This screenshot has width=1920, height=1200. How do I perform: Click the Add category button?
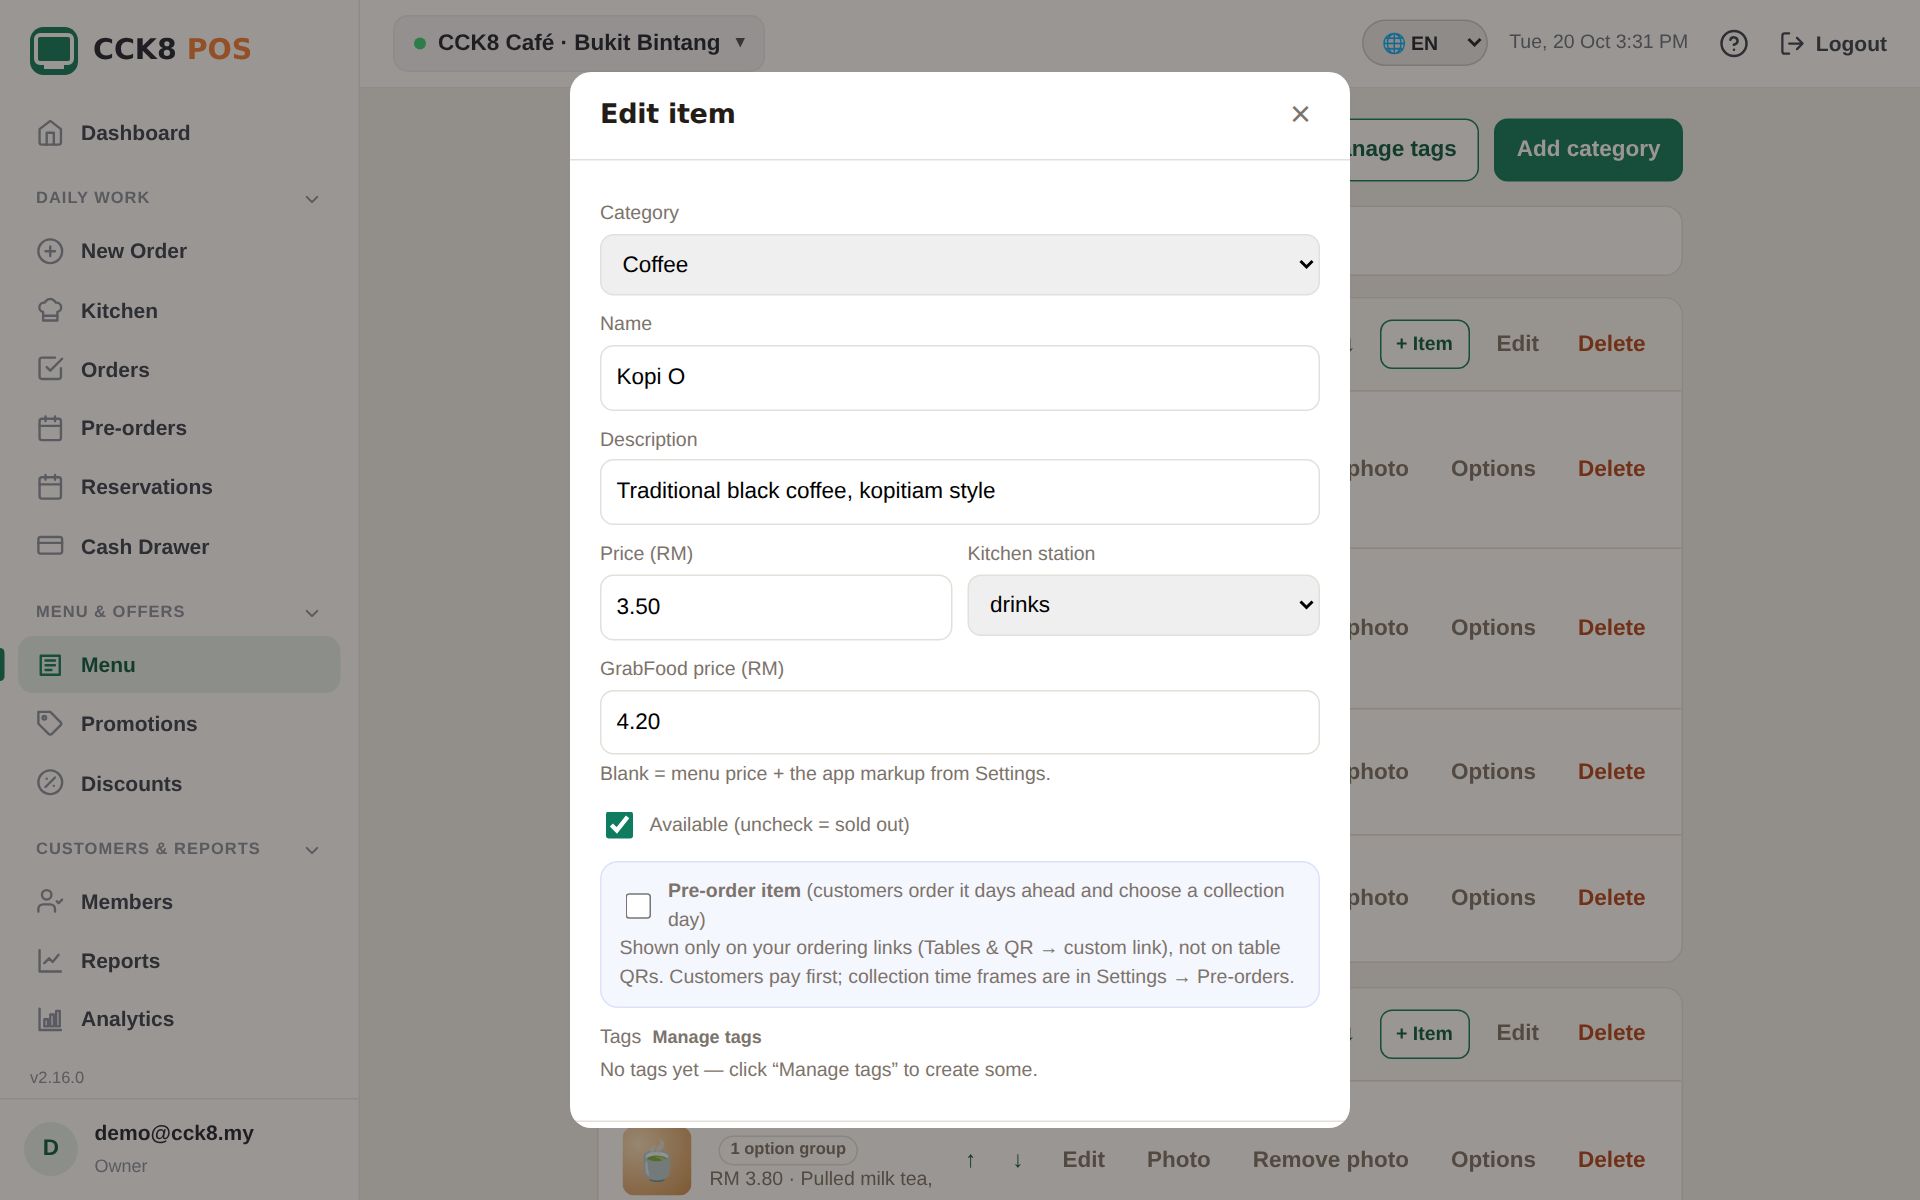tap(1588, 150)
